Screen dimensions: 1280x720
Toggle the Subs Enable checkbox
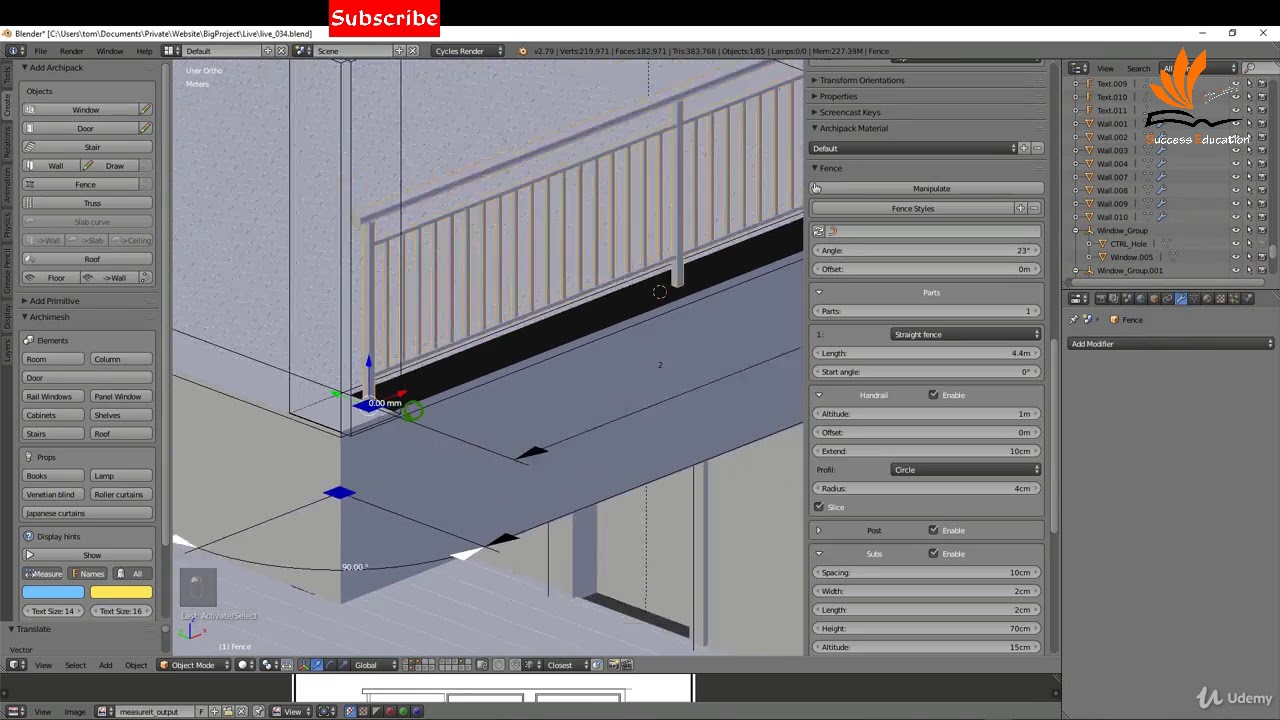coord(933,554)
